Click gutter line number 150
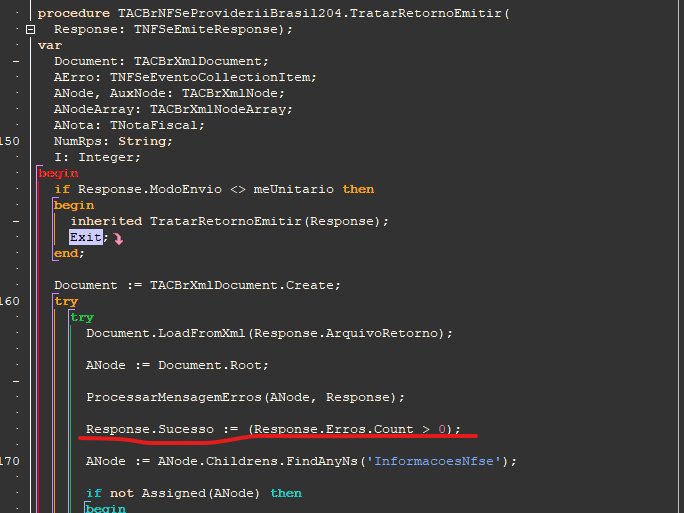684x513 pixels. tap(10, 141)
